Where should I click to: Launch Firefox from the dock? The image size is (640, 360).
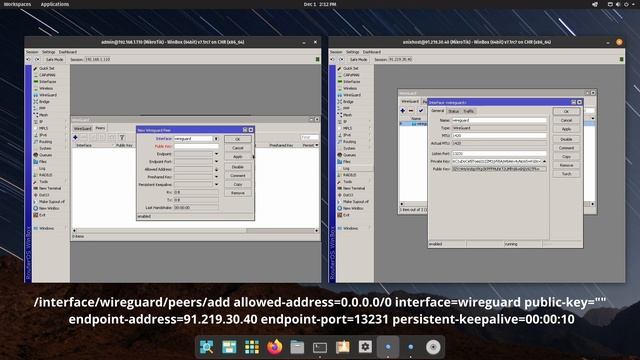[x=274, y=347]
